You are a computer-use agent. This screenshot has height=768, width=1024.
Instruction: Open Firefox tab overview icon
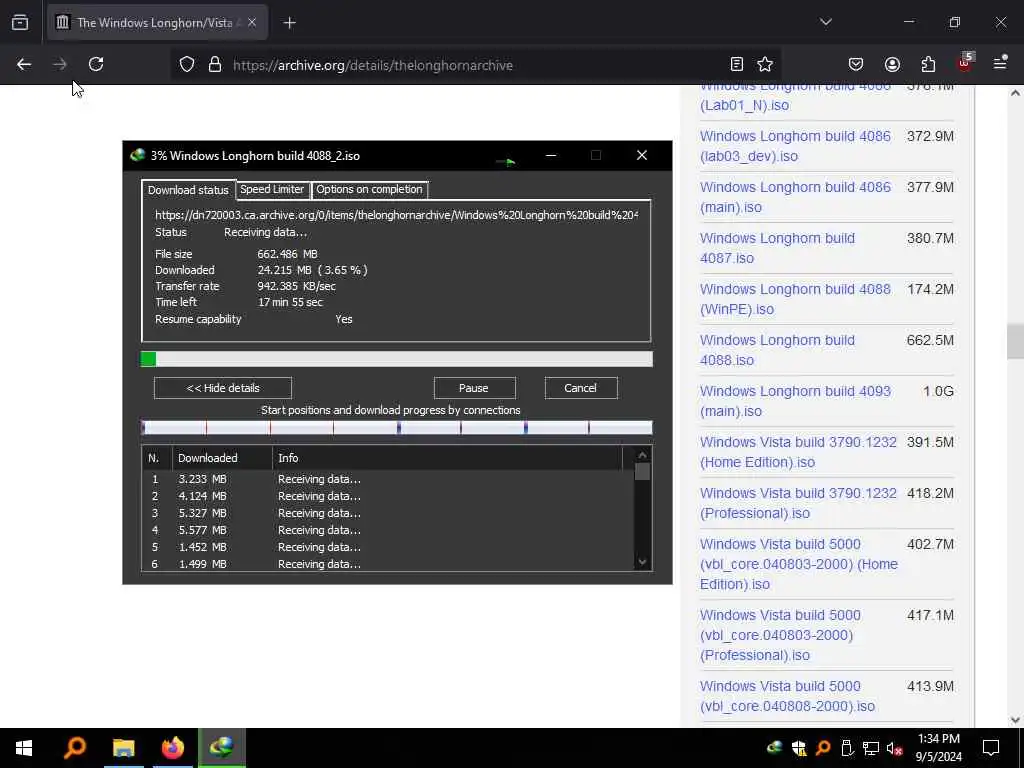coord(20,23)
